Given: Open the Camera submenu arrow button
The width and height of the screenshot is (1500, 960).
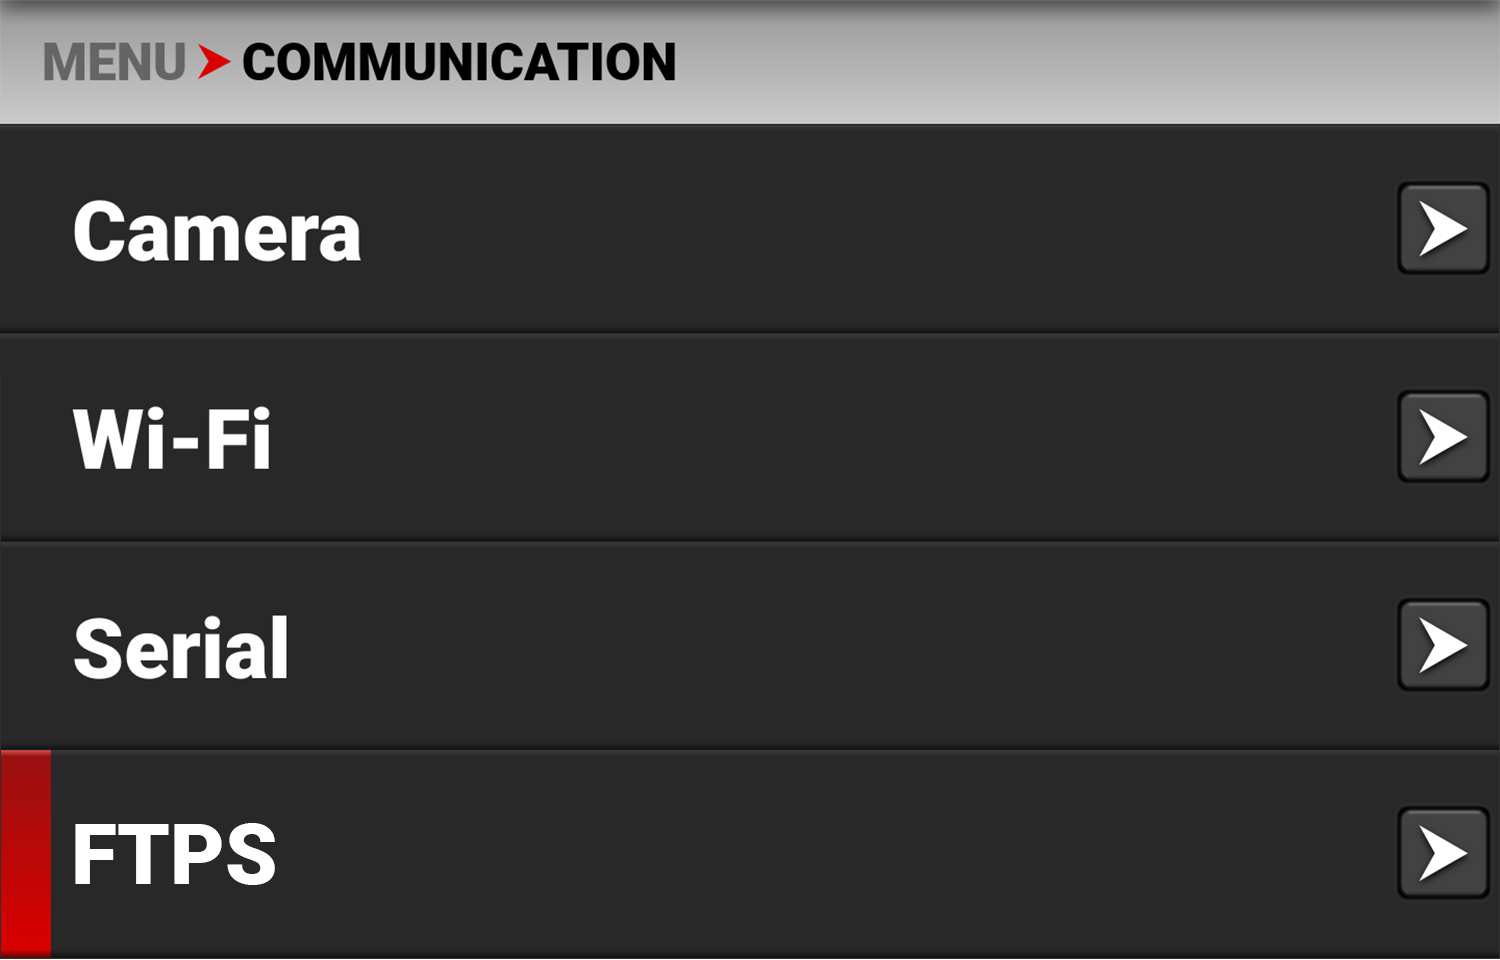Looking at the screenshot, I should point(1442,229).
